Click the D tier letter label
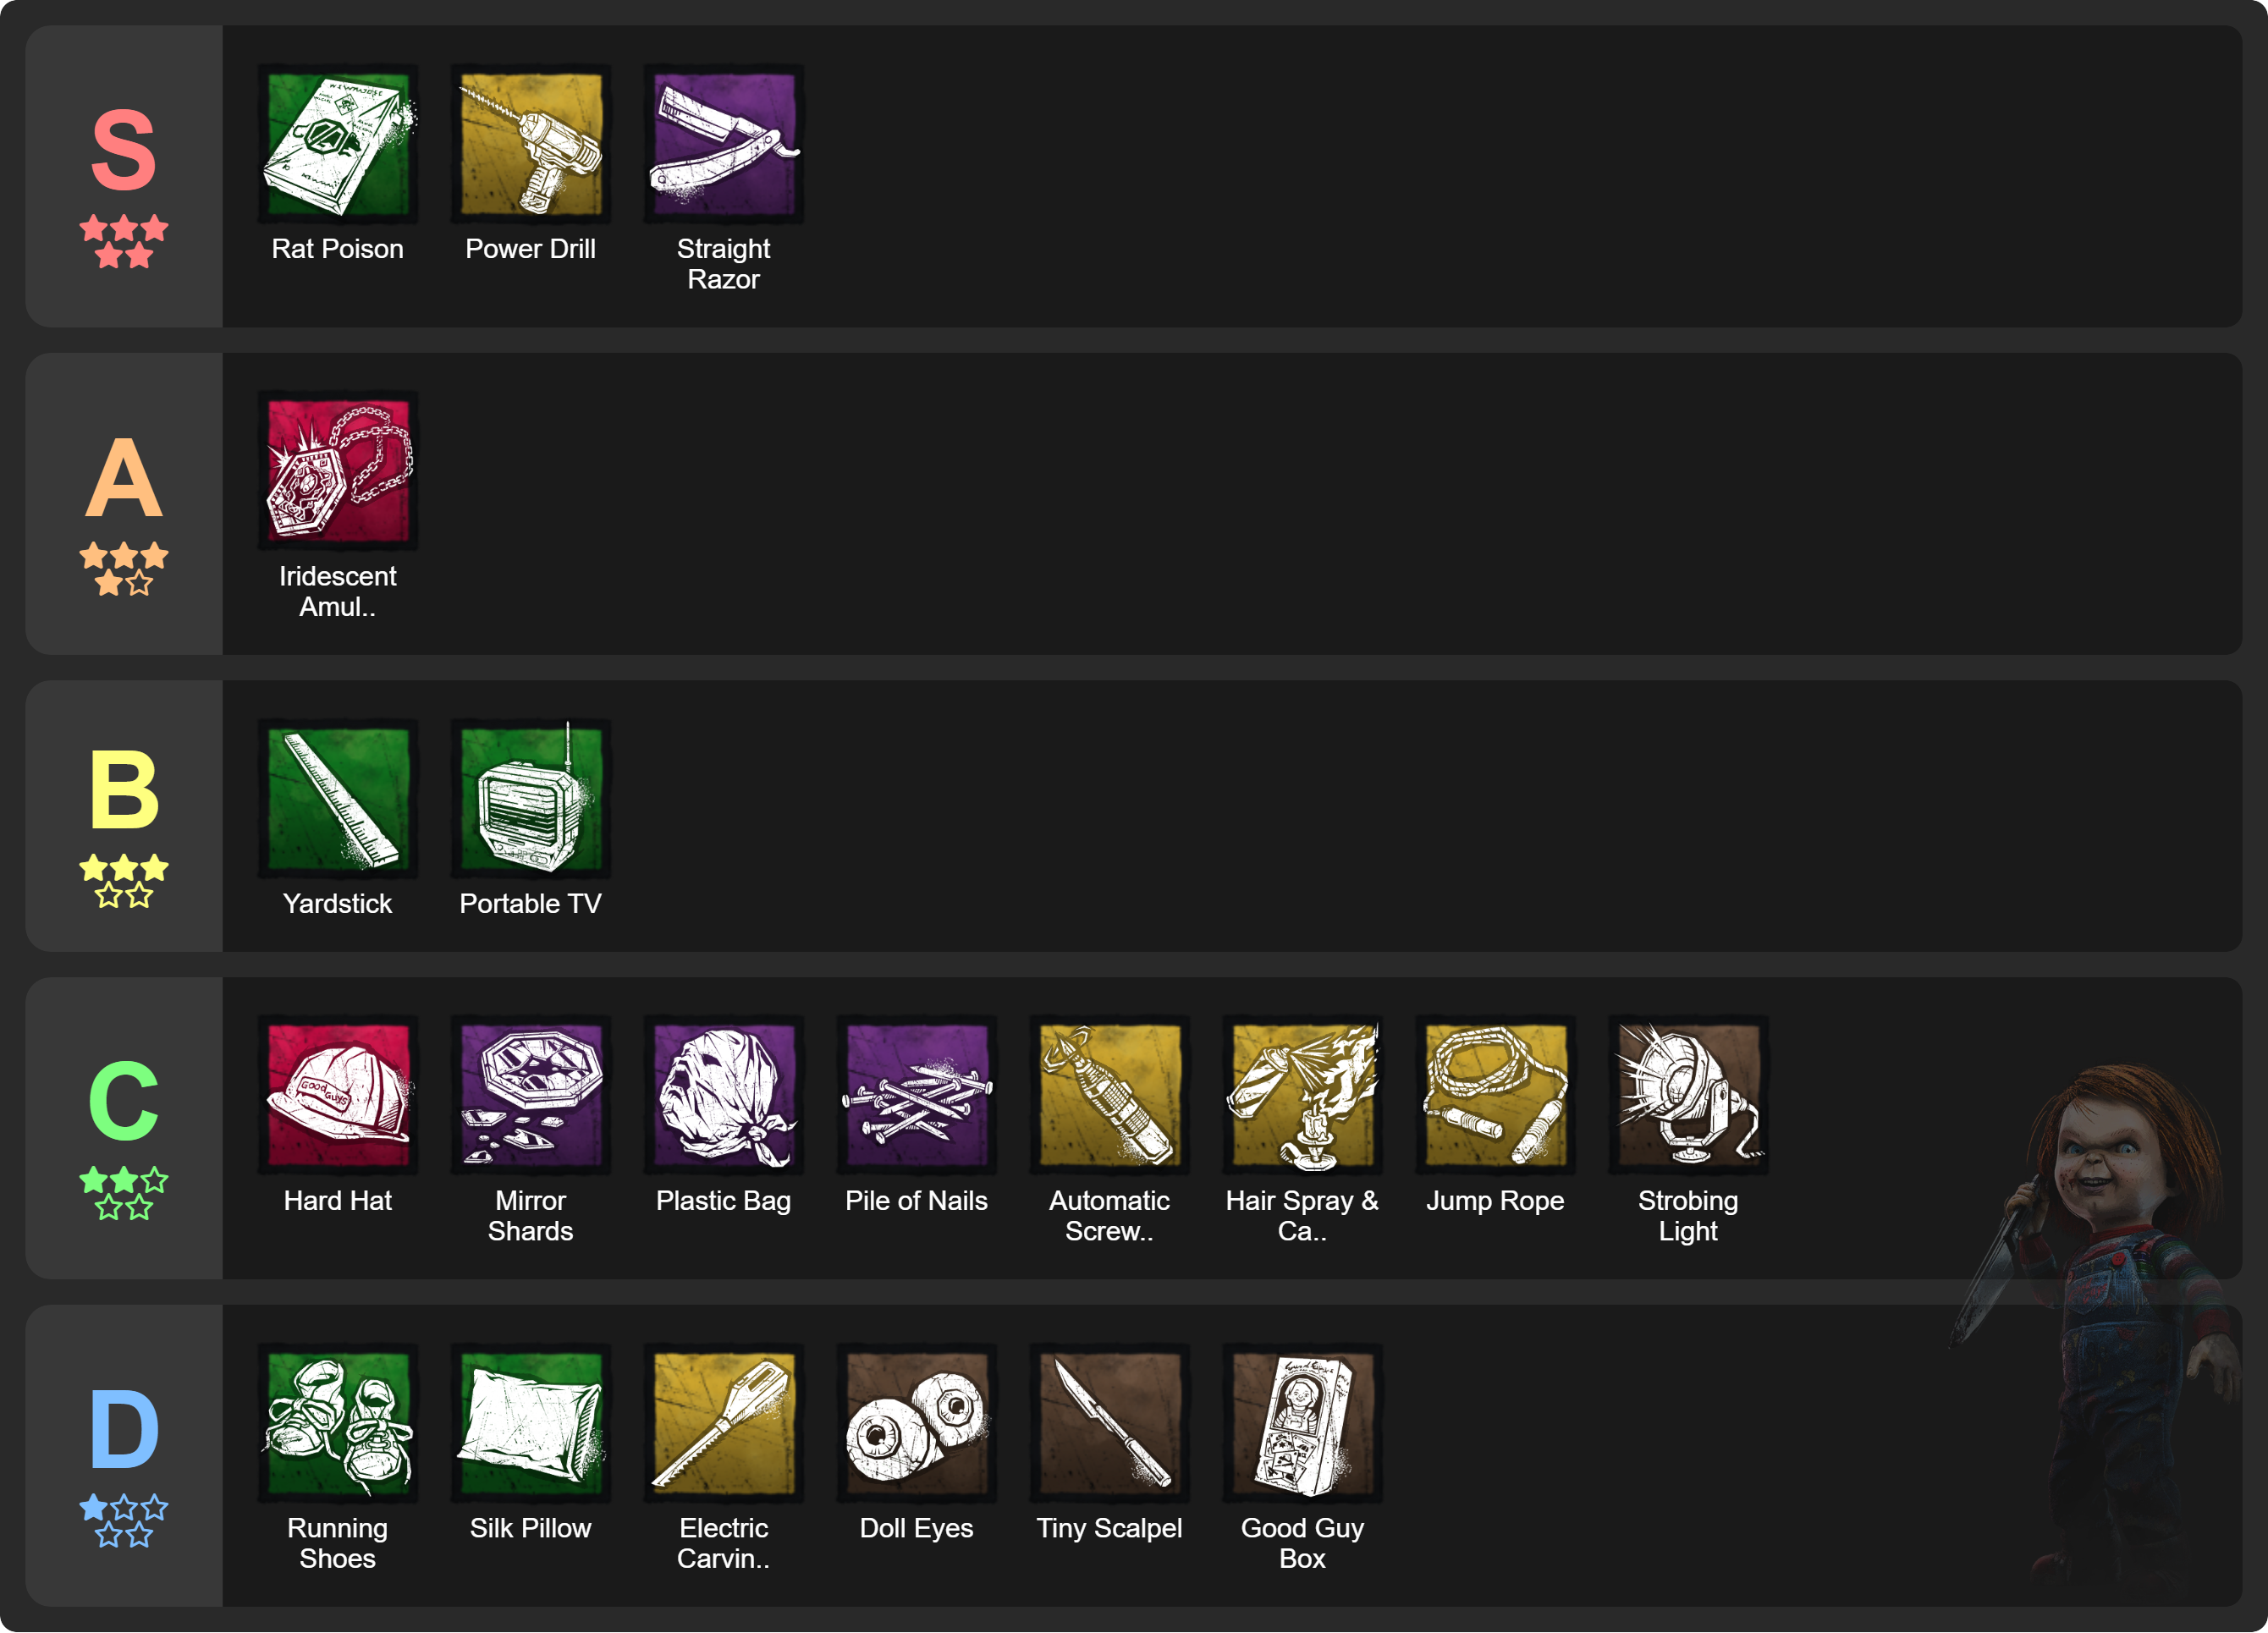The height and width of the screenshot is (1633, 2268). [x=124, y=1430]
